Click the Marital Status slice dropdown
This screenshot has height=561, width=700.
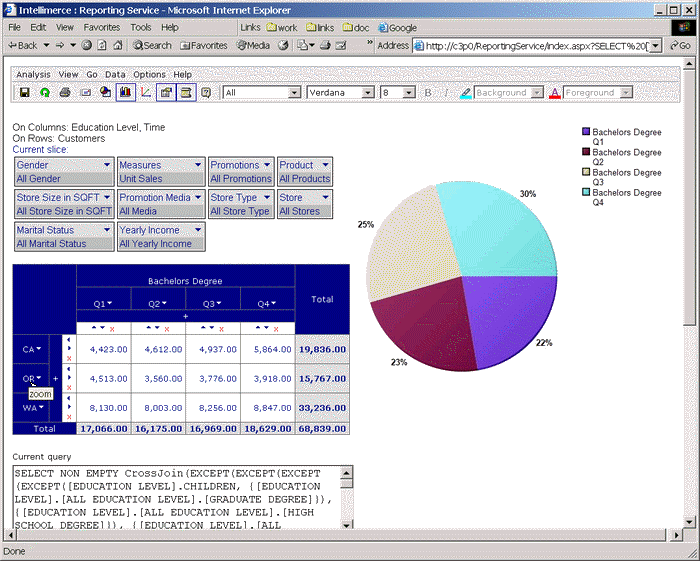tap(107, 230)
